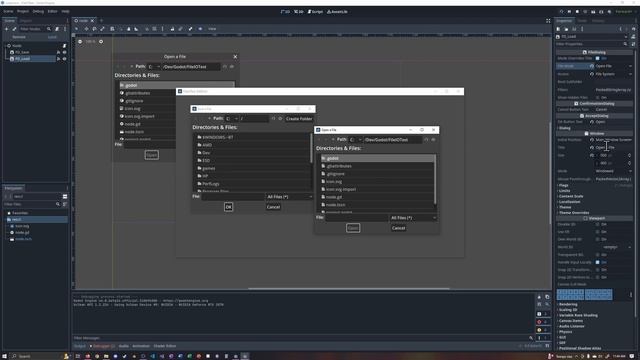Open the Project menu
Screen dimensions: 640x360
click(x=23, y=11)
